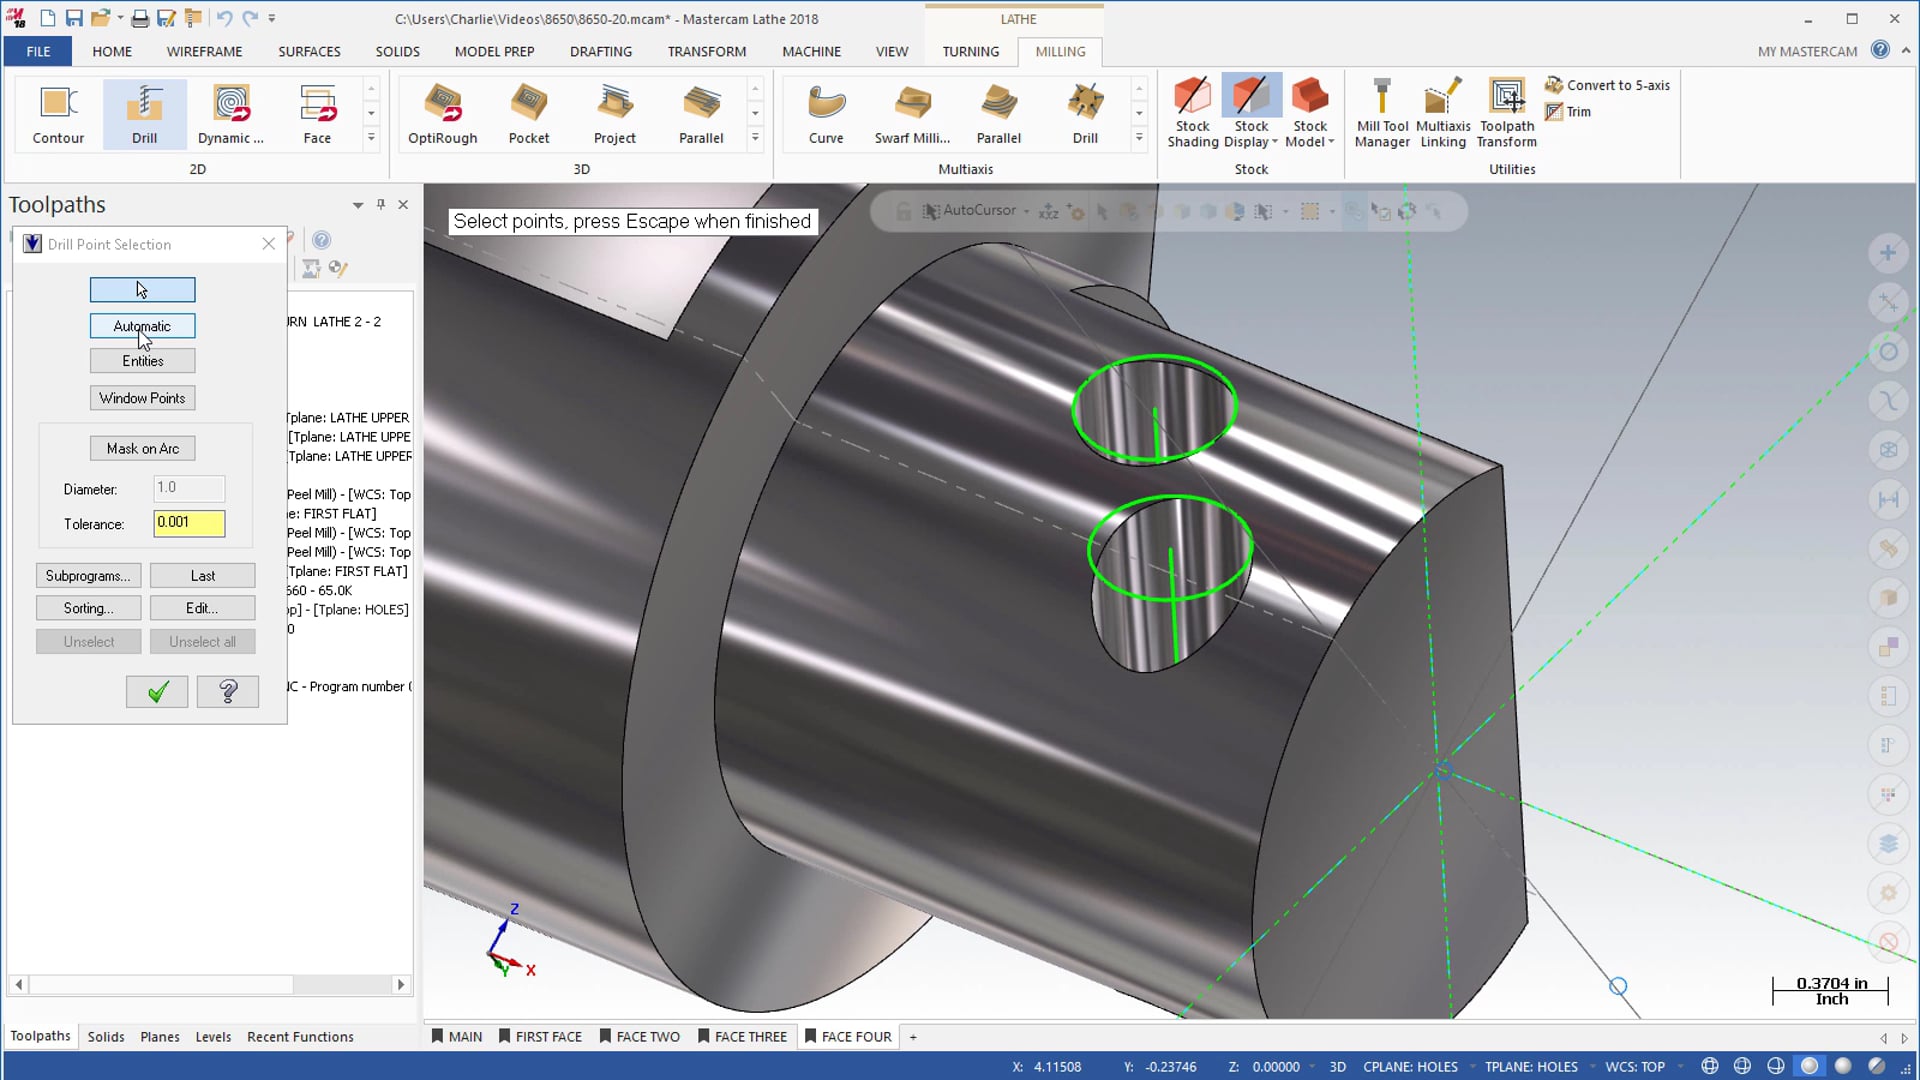
Task: Scroll the Toolpaths panel list
Action: pyautogui.click(x=210, y=984)
